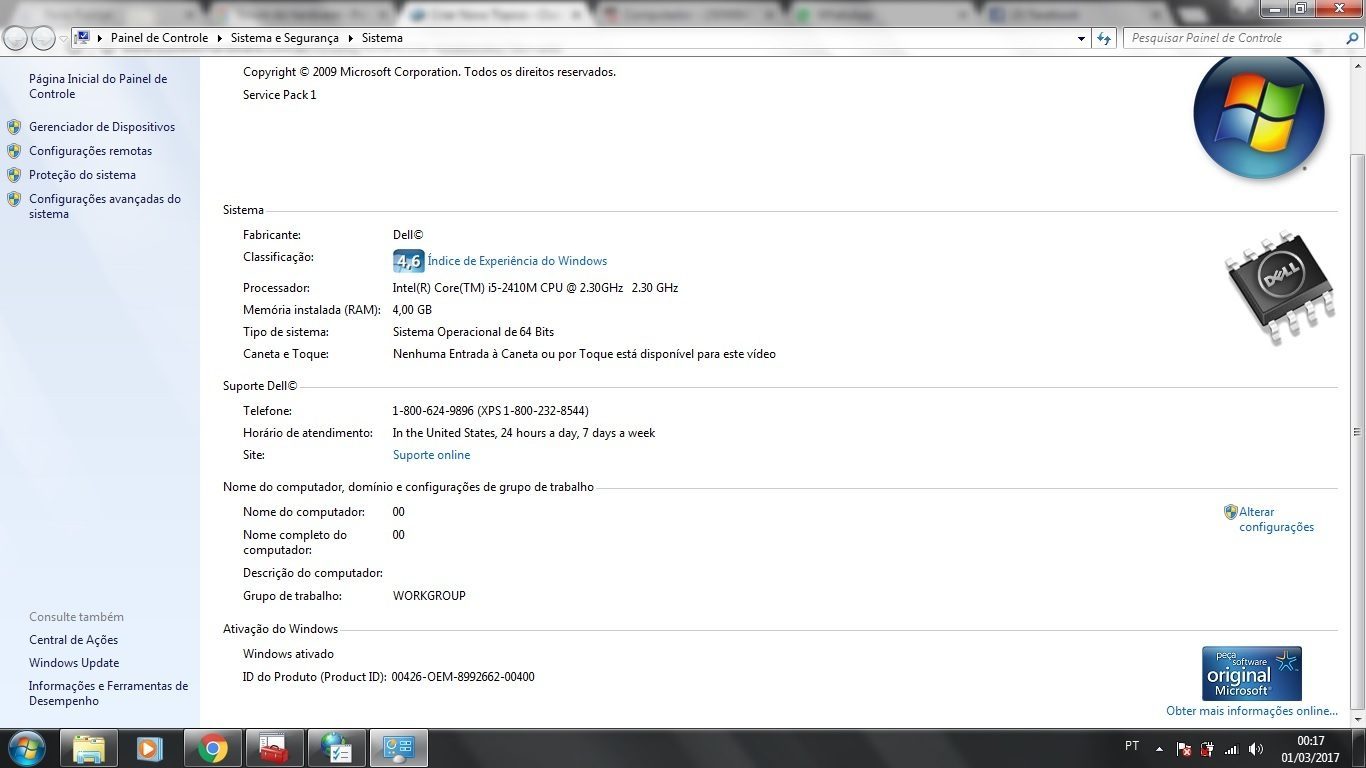Click the Dell chip logo image
This screenshot has width=1366, height=768.
click(x=1281, y=289)
